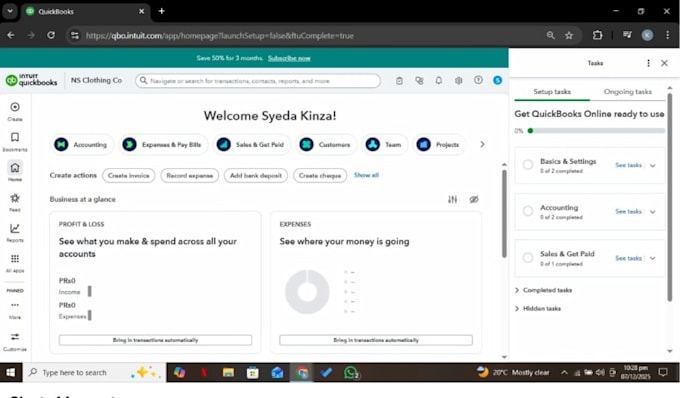Click the Tasks panel scrollbar

670,197
